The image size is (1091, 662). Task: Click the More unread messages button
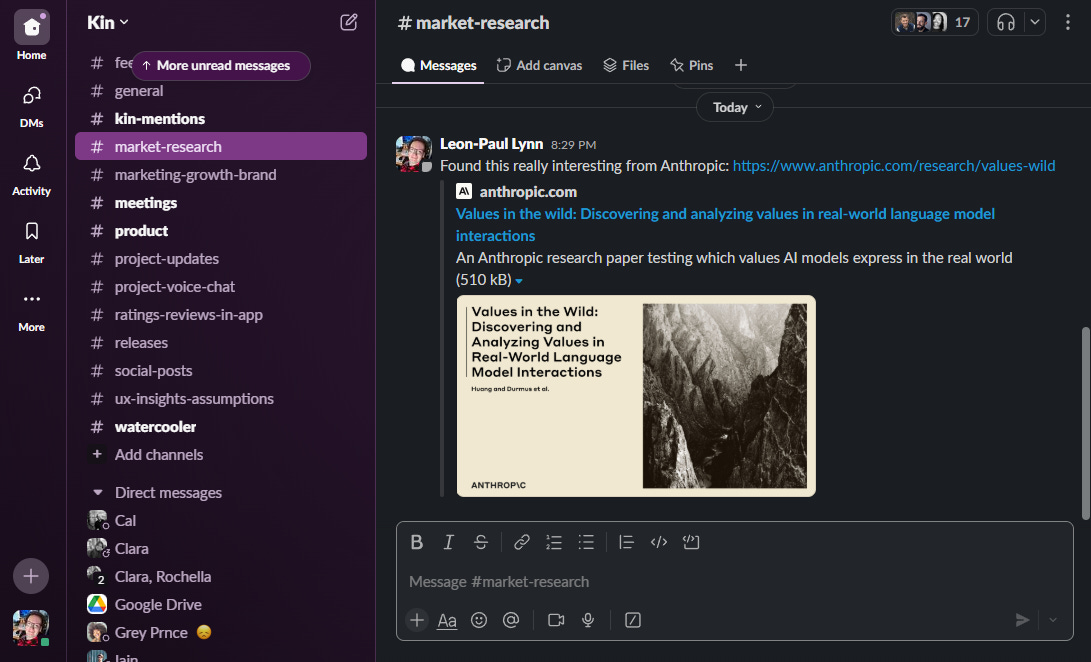221,65
